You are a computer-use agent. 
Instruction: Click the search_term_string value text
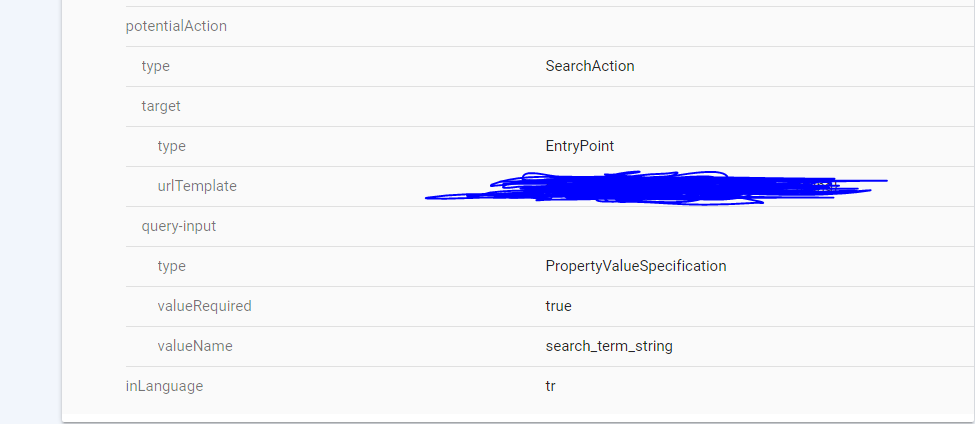click(x=609, y=346)
